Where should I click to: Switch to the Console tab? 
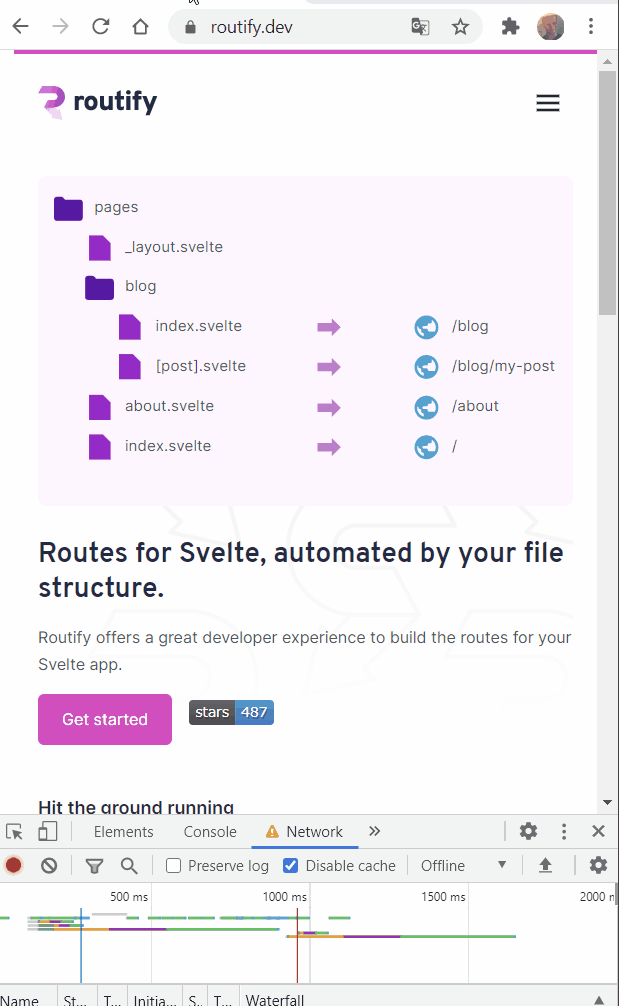(210, 832)
